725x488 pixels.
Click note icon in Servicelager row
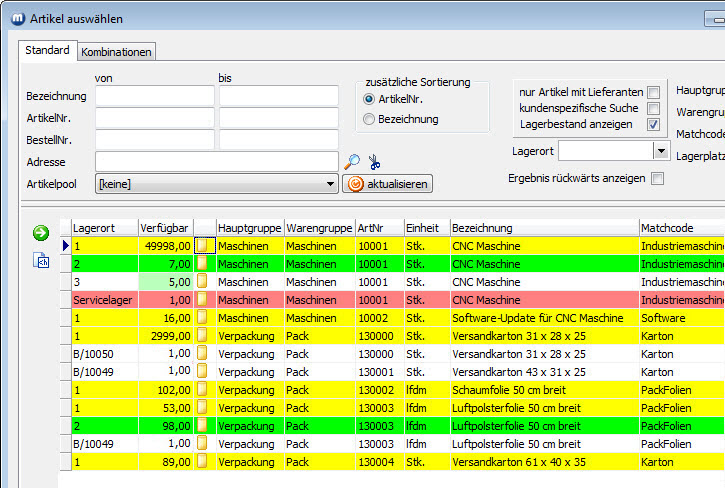click(x=204, y=299)
